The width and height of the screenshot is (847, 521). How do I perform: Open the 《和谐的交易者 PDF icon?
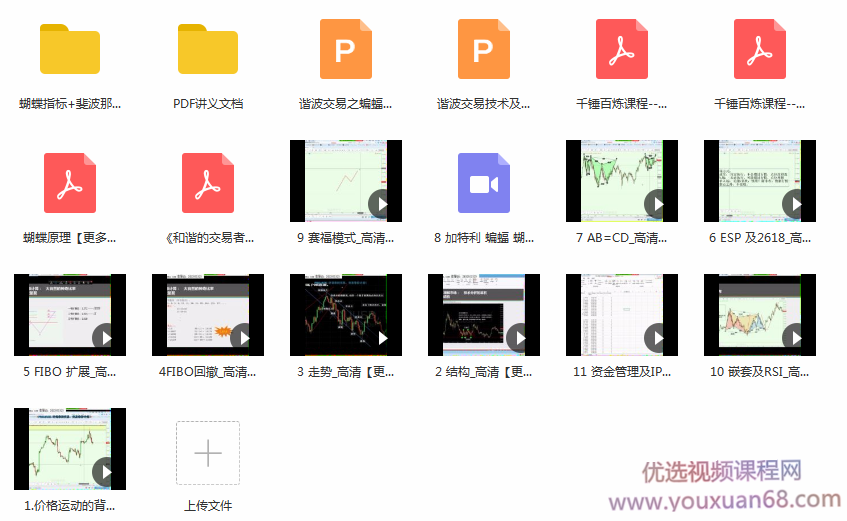coord(208,183)
